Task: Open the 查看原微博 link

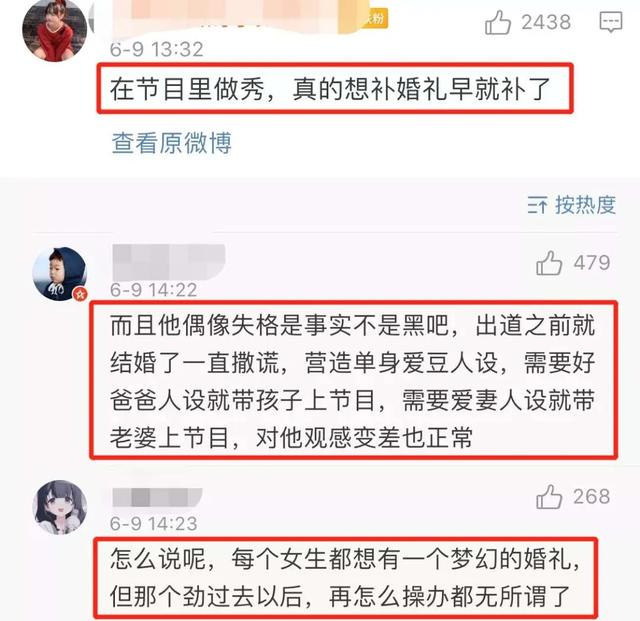Action: click(172, 142)
